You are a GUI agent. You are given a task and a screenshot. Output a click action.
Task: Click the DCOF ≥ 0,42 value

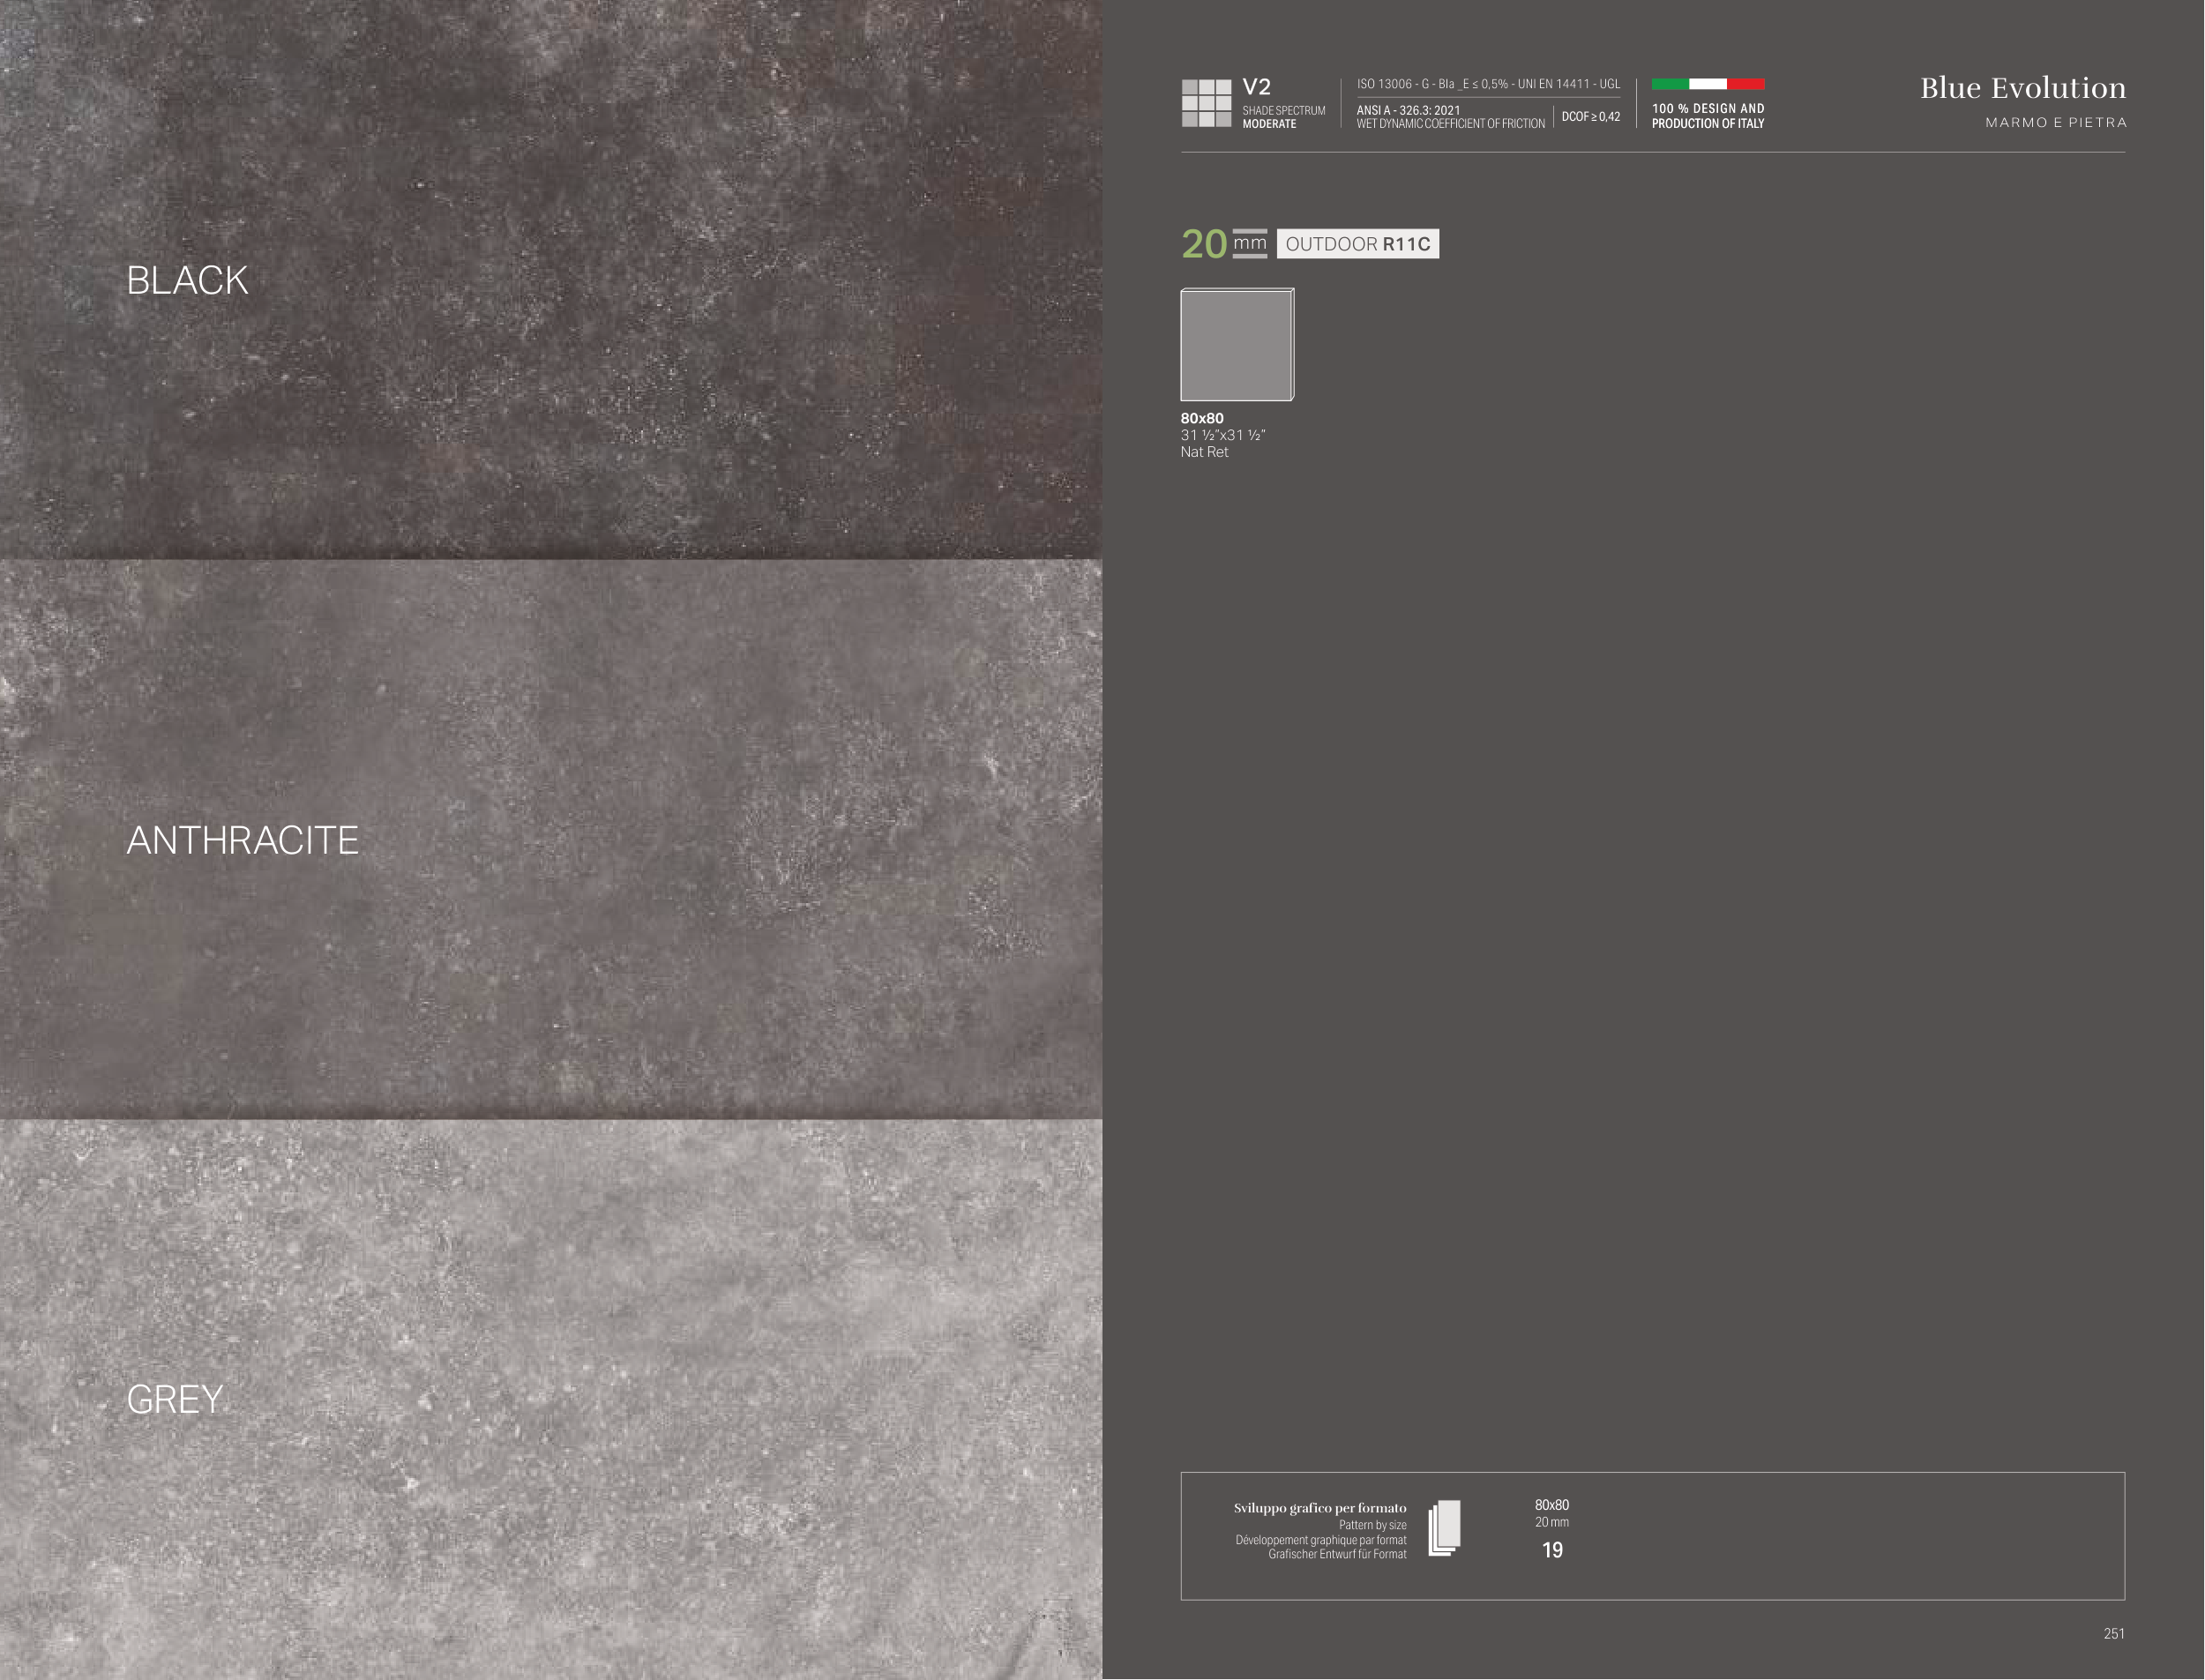1590,117
